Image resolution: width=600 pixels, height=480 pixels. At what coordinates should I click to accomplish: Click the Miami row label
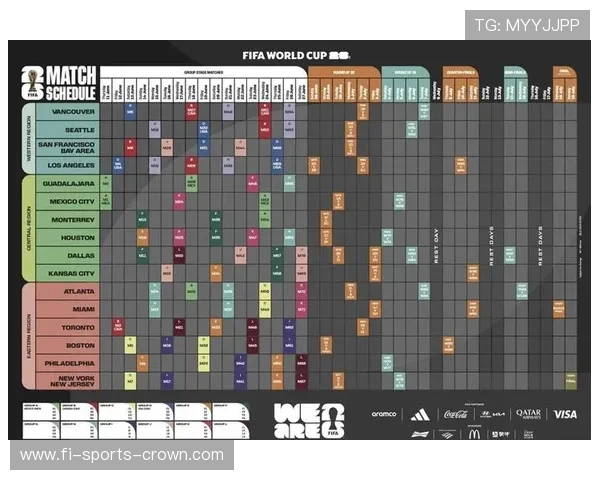coord(68,309)
